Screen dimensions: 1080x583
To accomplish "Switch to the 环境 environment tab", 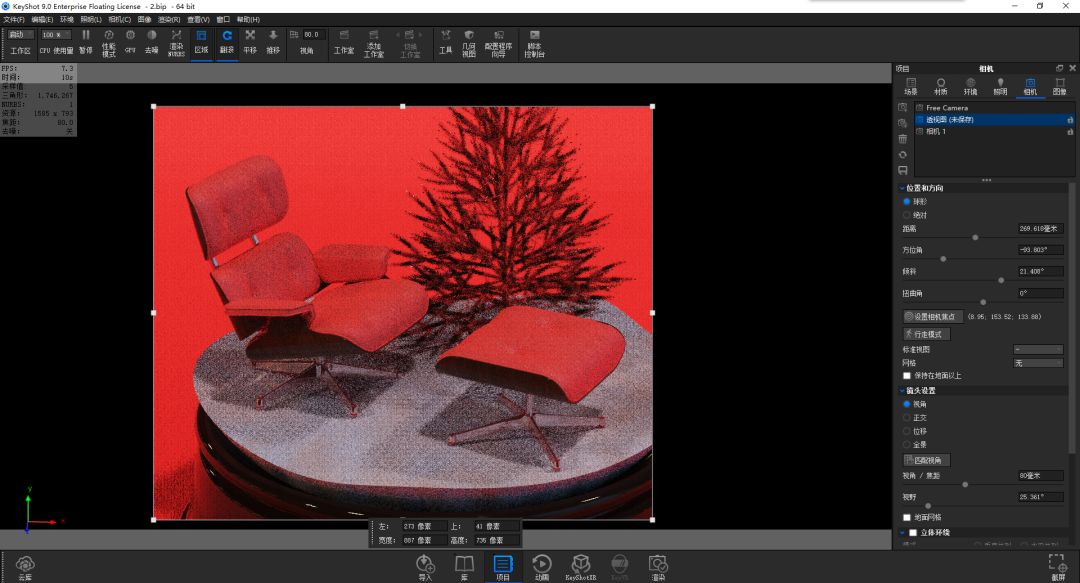I will click(x=970, y=87).
